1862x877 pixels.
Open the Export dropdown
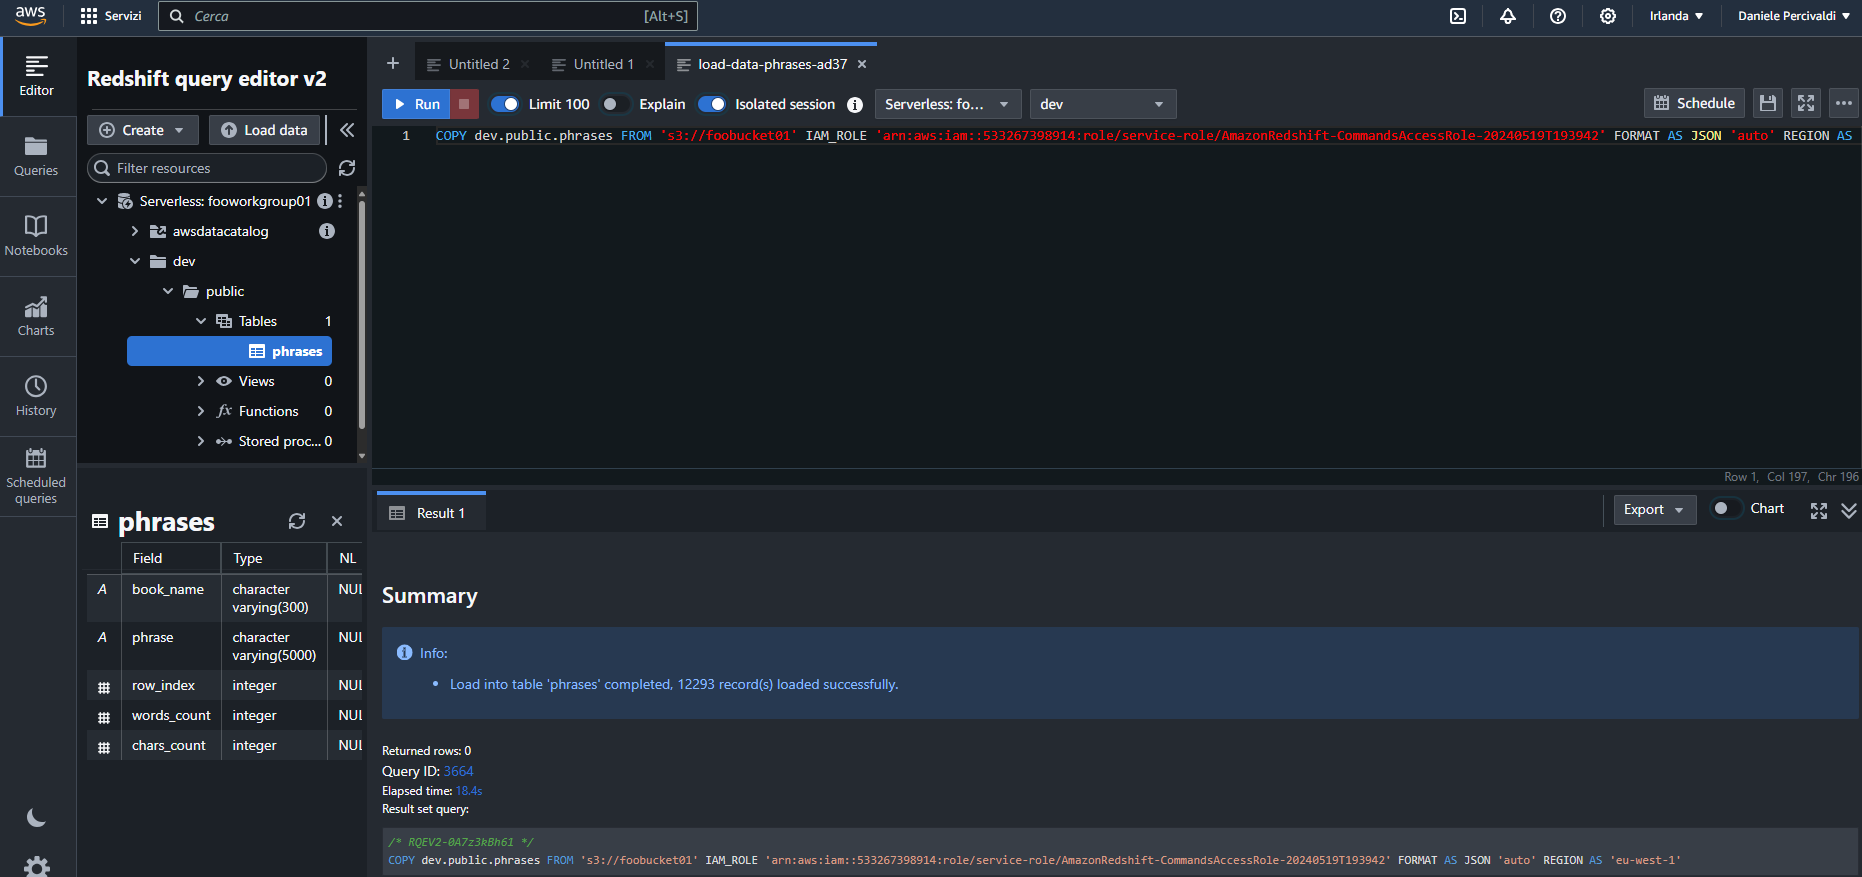pyautogui.click(x=1655, y=510)
